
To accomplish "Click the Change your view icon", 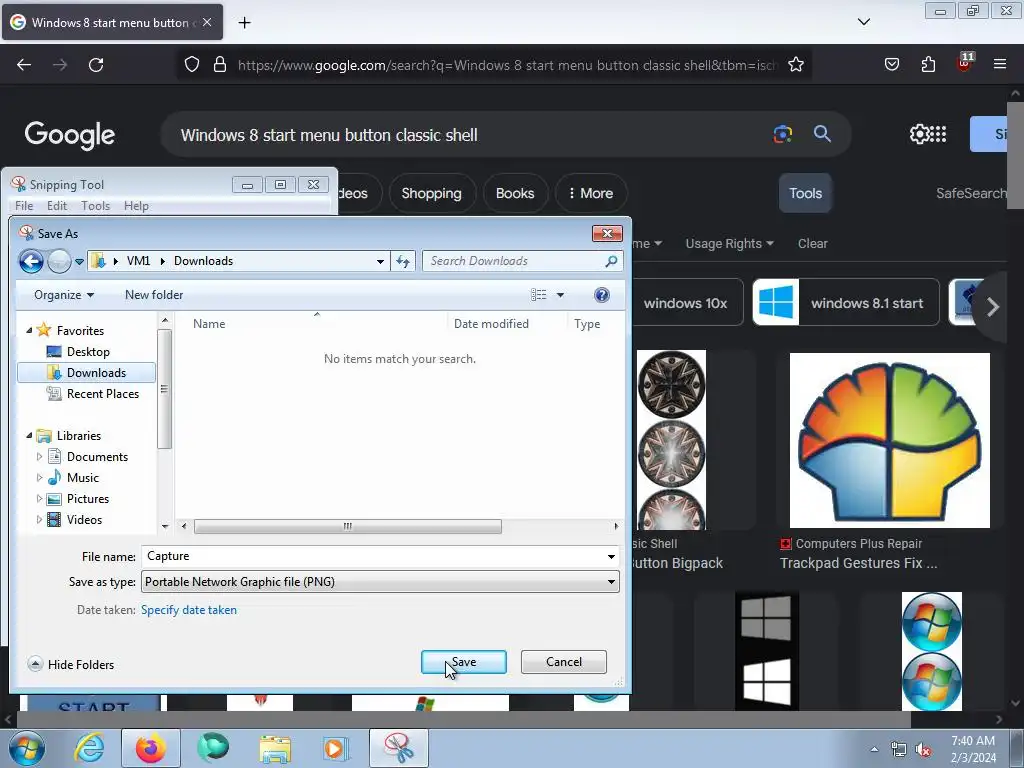I will (x=539, y=295).
